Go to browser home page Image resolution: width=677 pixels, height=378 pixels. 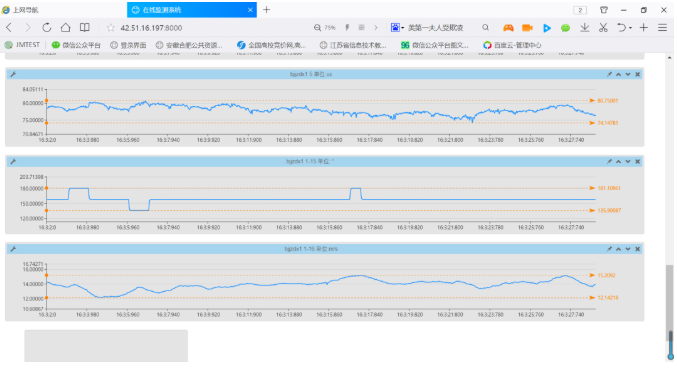point(66,28)
